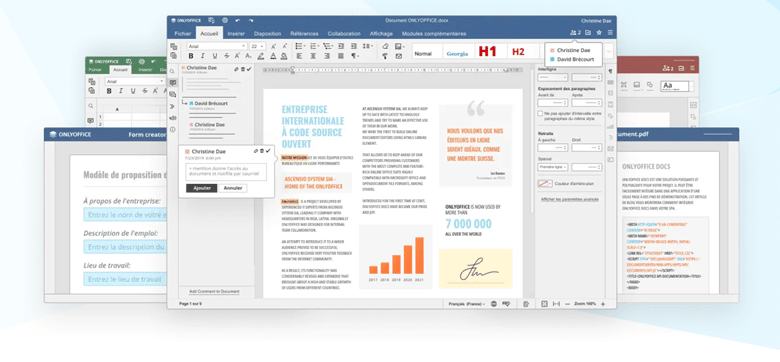The image size is (780, 362).
Task: Open the comments panel in left sidebar
Action: (x=173, y=83)
